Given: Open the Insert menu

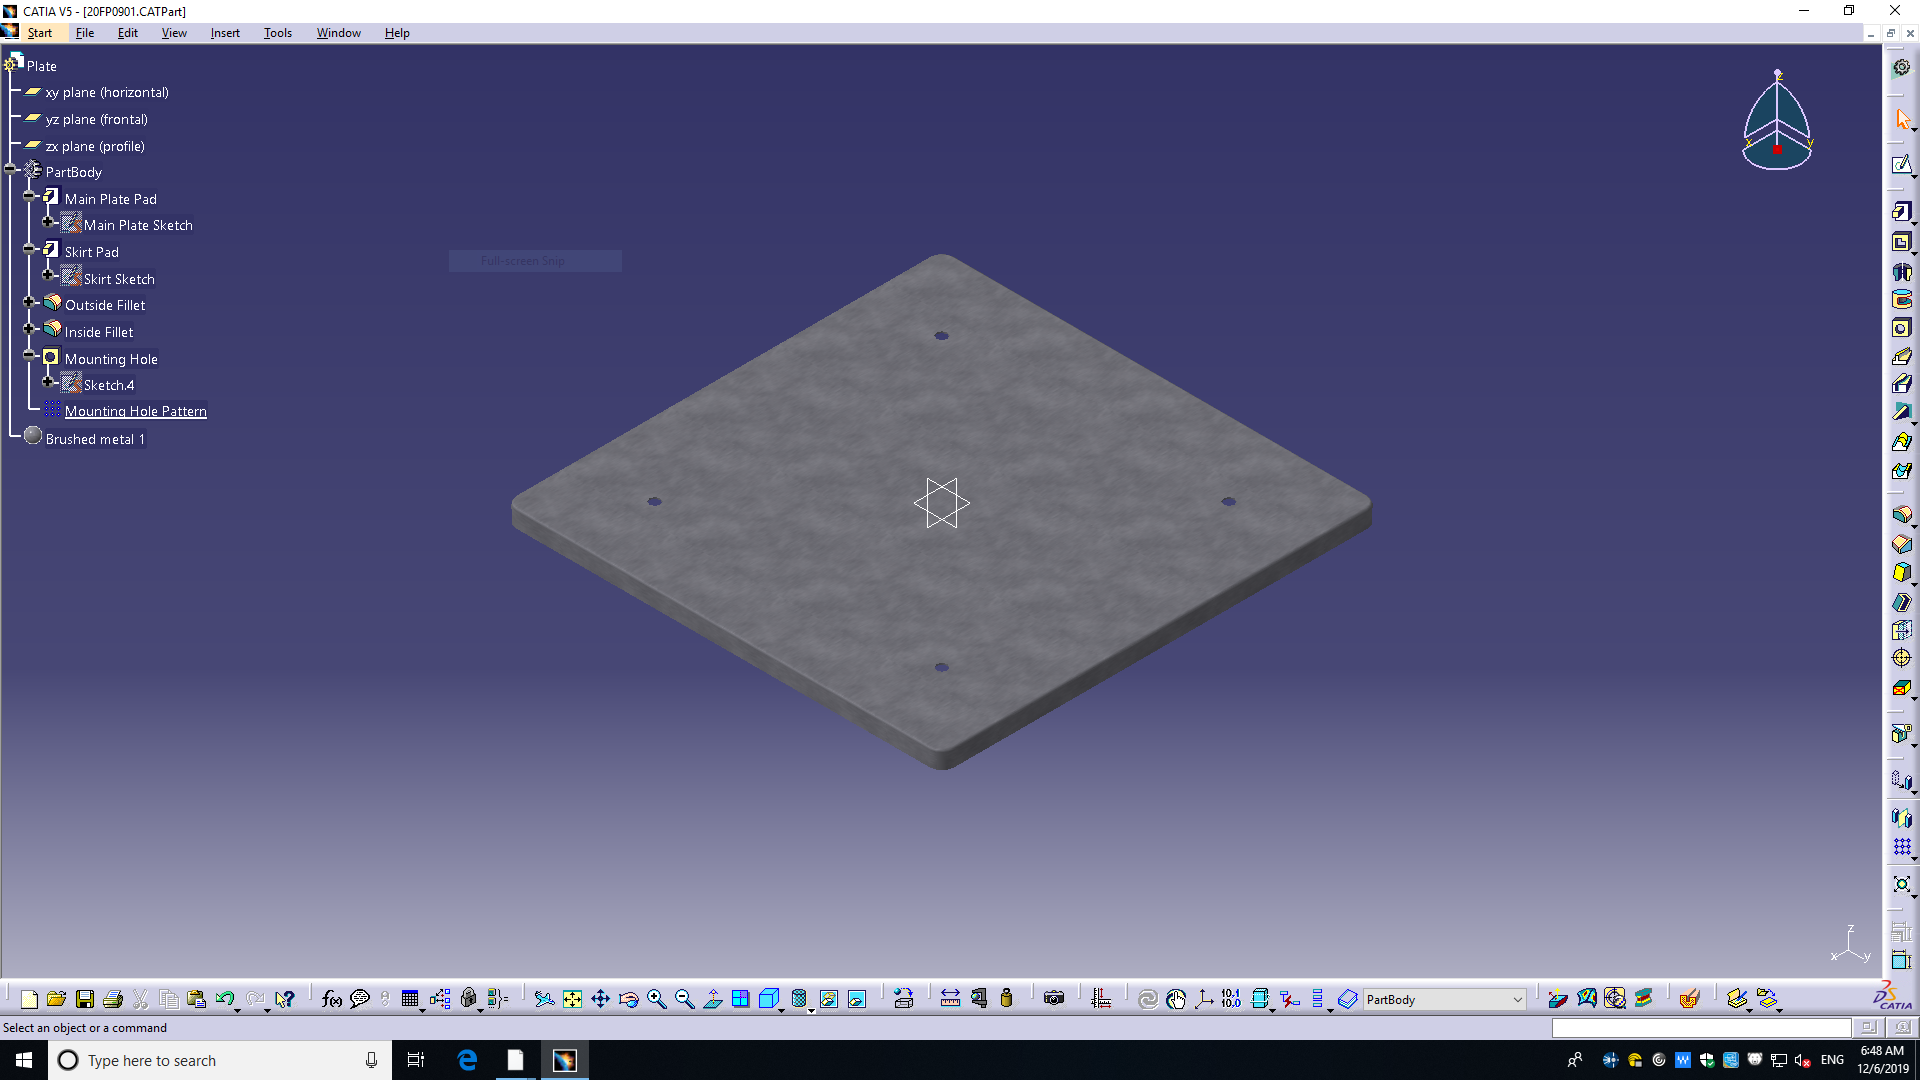Looking at the screenshot, I should pyautogui.click(x=224, y=33).
